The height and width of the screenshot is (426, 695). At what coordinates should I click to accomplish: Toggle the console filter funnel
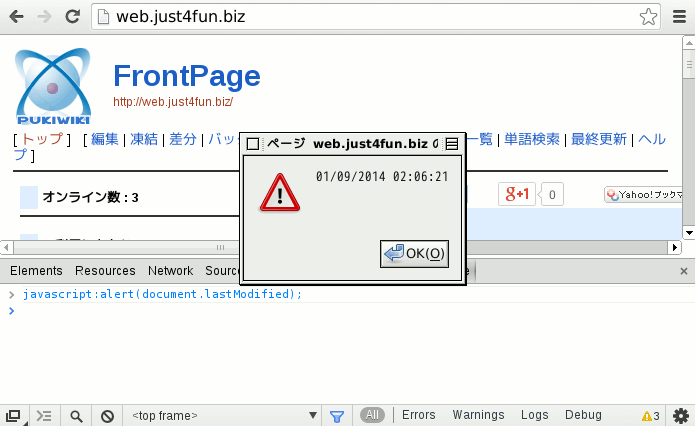337,415
